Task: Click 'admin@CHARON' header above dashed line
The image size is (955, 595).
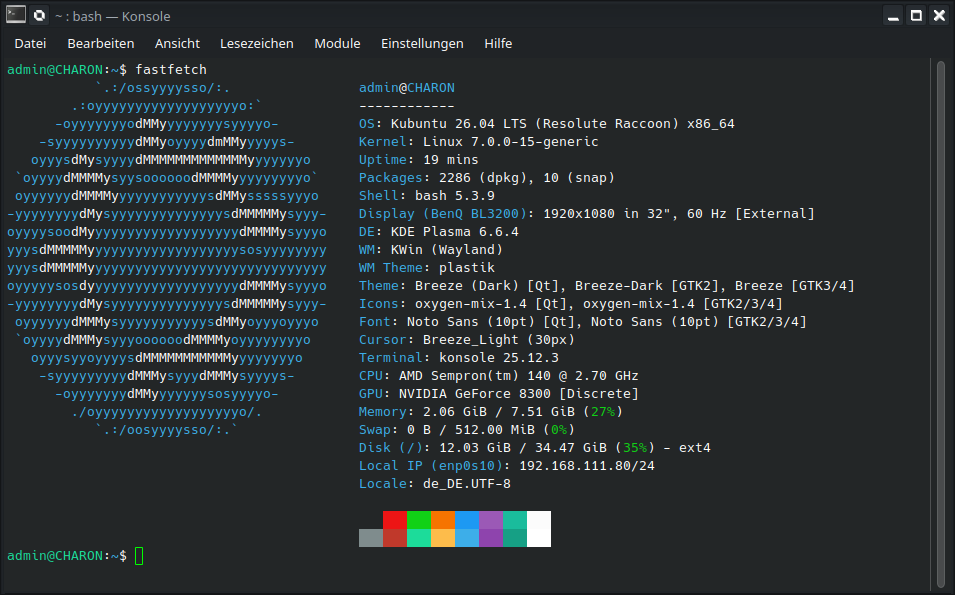Action: click(x=406, y=88)
